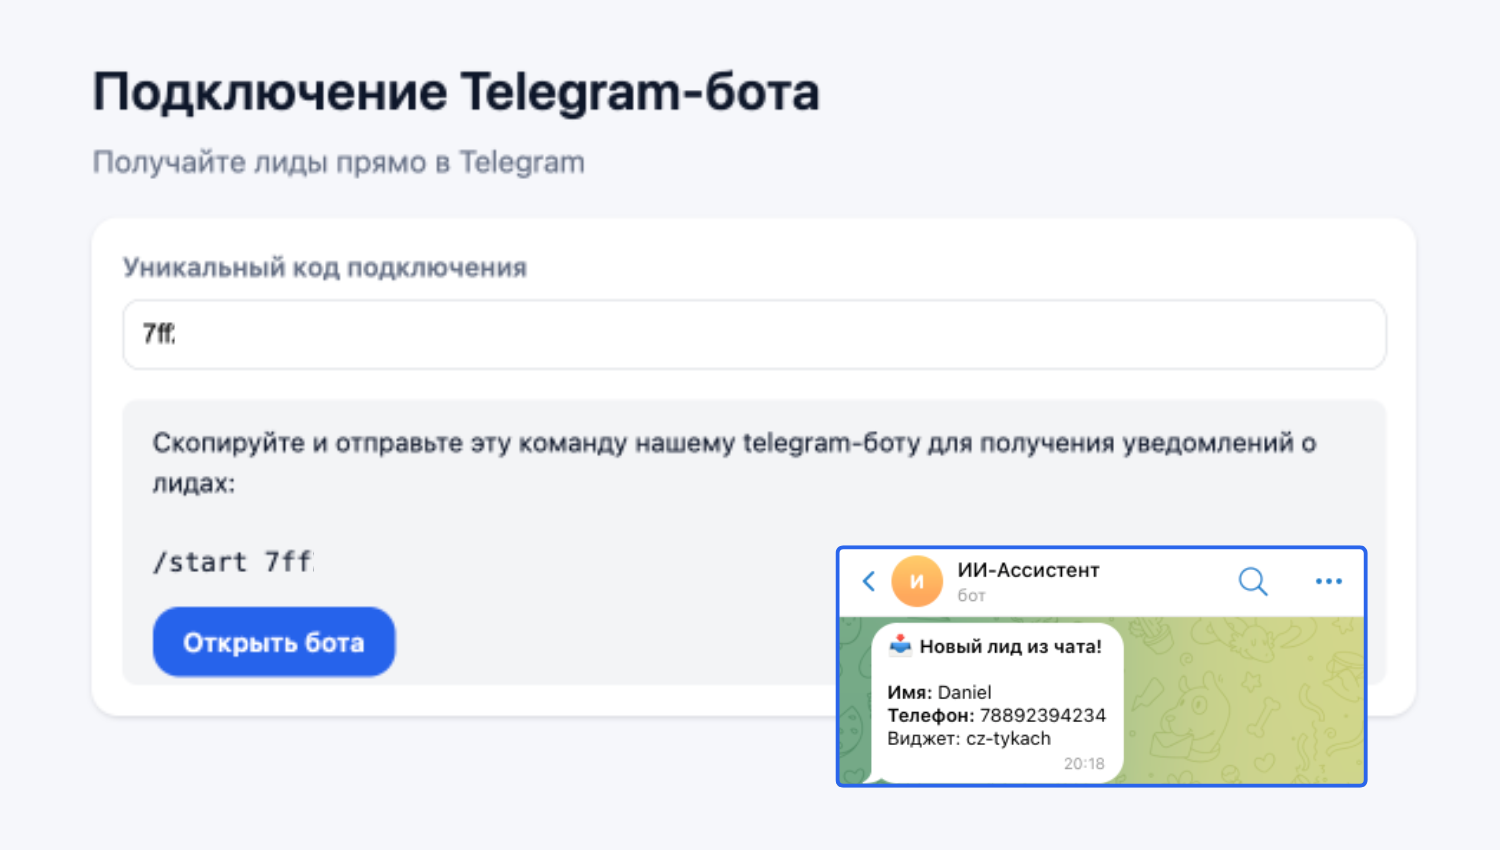Click the phone number 78892394234

pos(1042,715)
